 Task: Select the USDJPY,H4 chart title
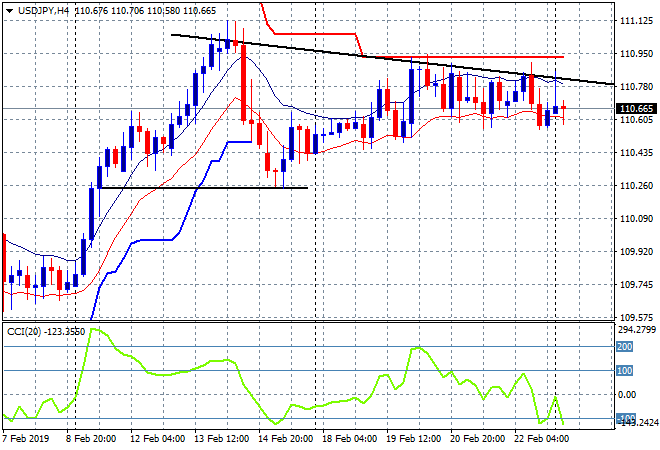pyautogui.click(x=43, y=11)
